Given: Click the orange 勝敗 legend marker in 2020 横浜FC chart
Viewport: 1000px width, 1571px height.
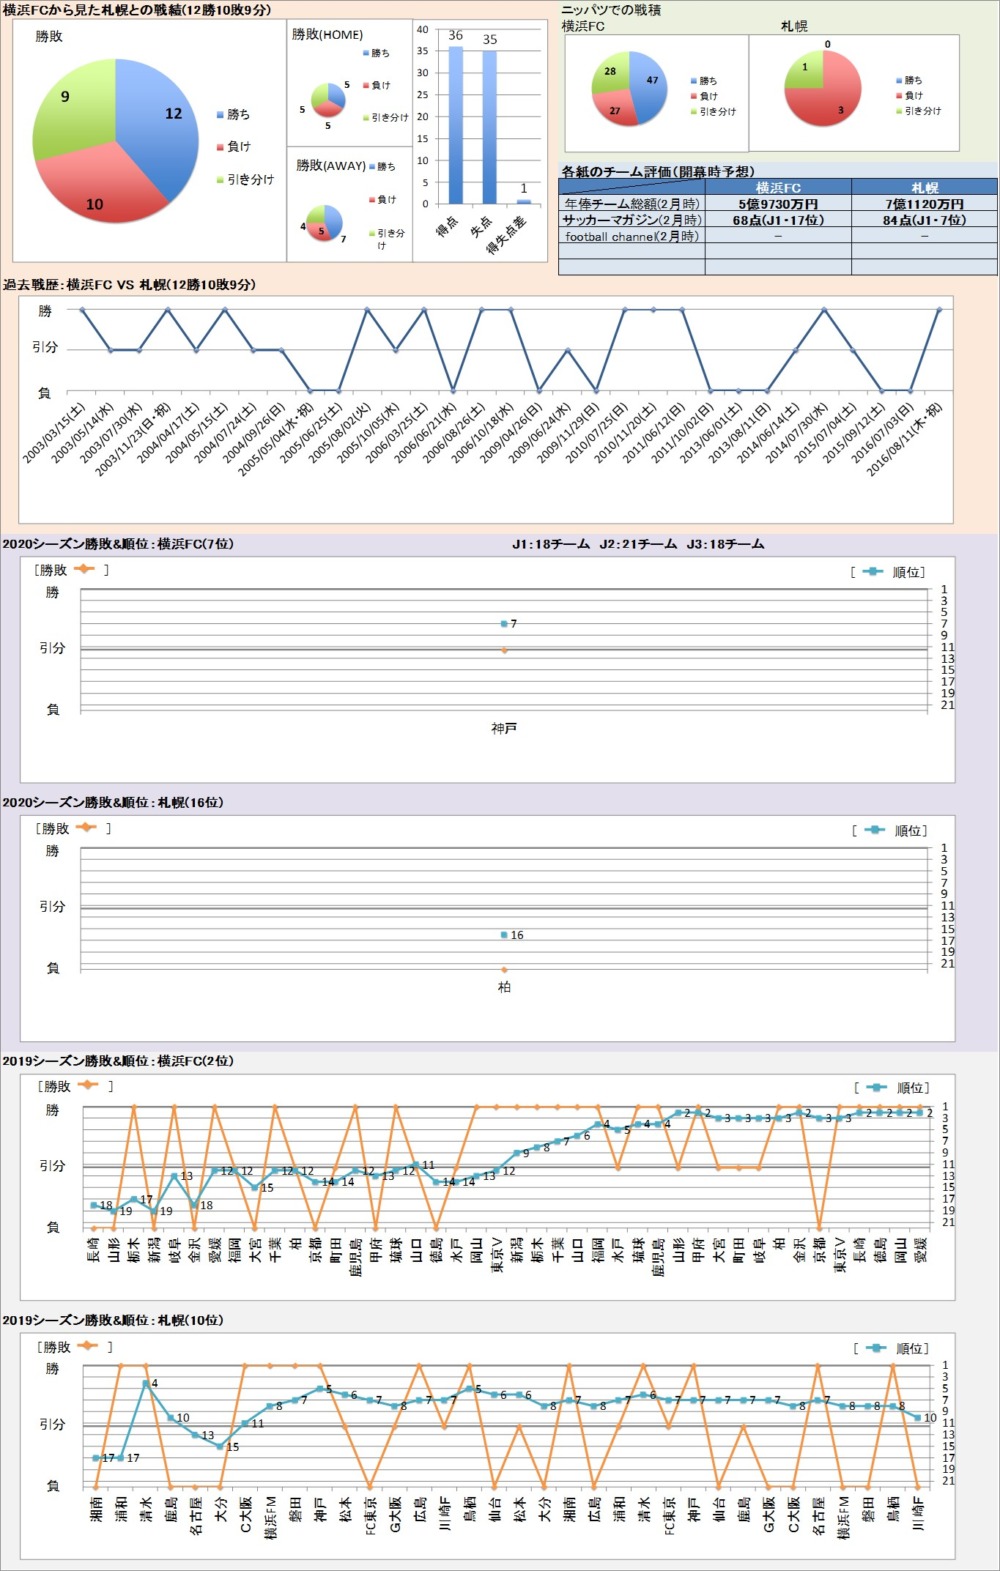Looking at the screenshot, I should point(84,569).
